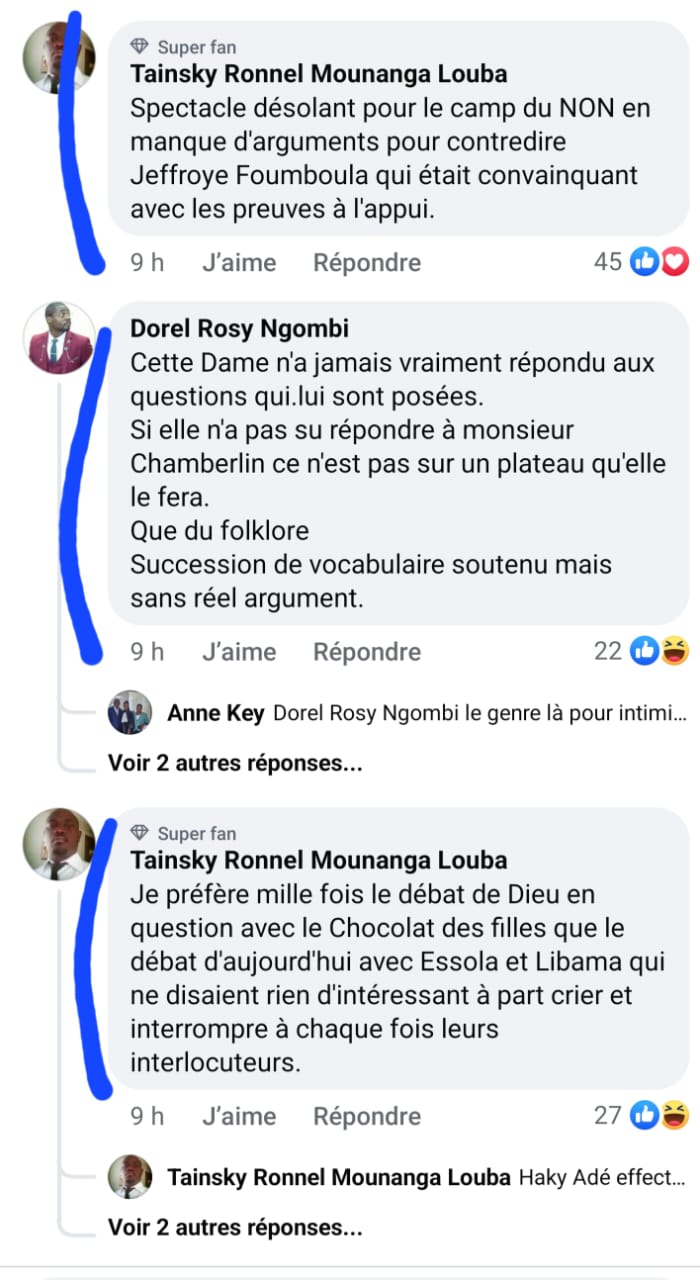
Task: Reply to the first comment via Répondre
Action: [x=367, y=263]
